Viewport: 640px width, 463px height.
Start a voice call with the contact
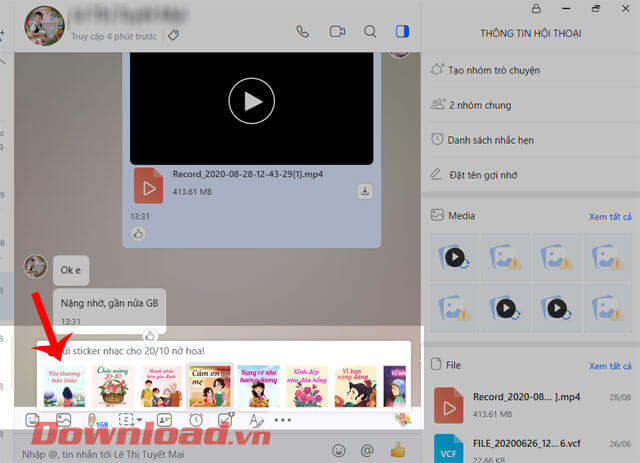pos(302,31)
